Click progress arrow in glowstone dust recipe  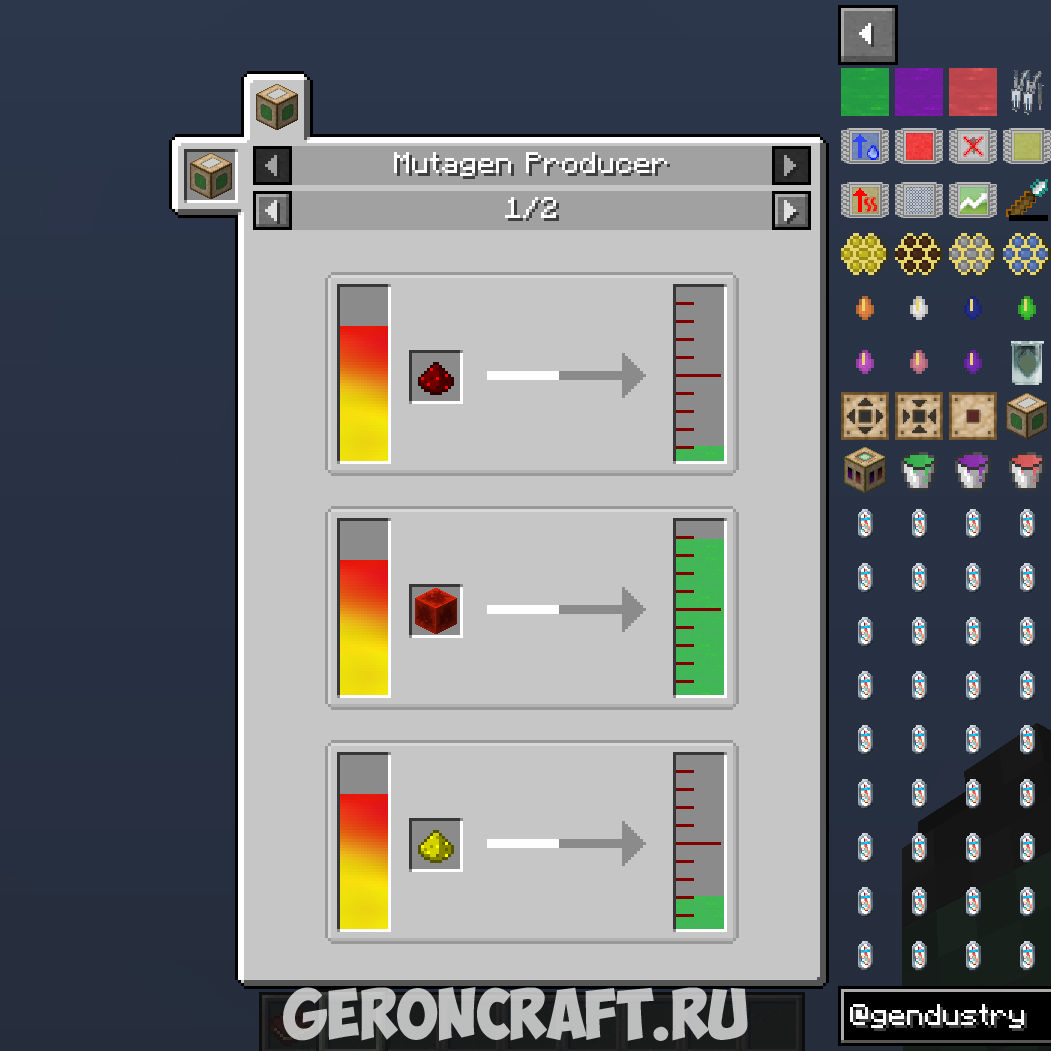566,843
